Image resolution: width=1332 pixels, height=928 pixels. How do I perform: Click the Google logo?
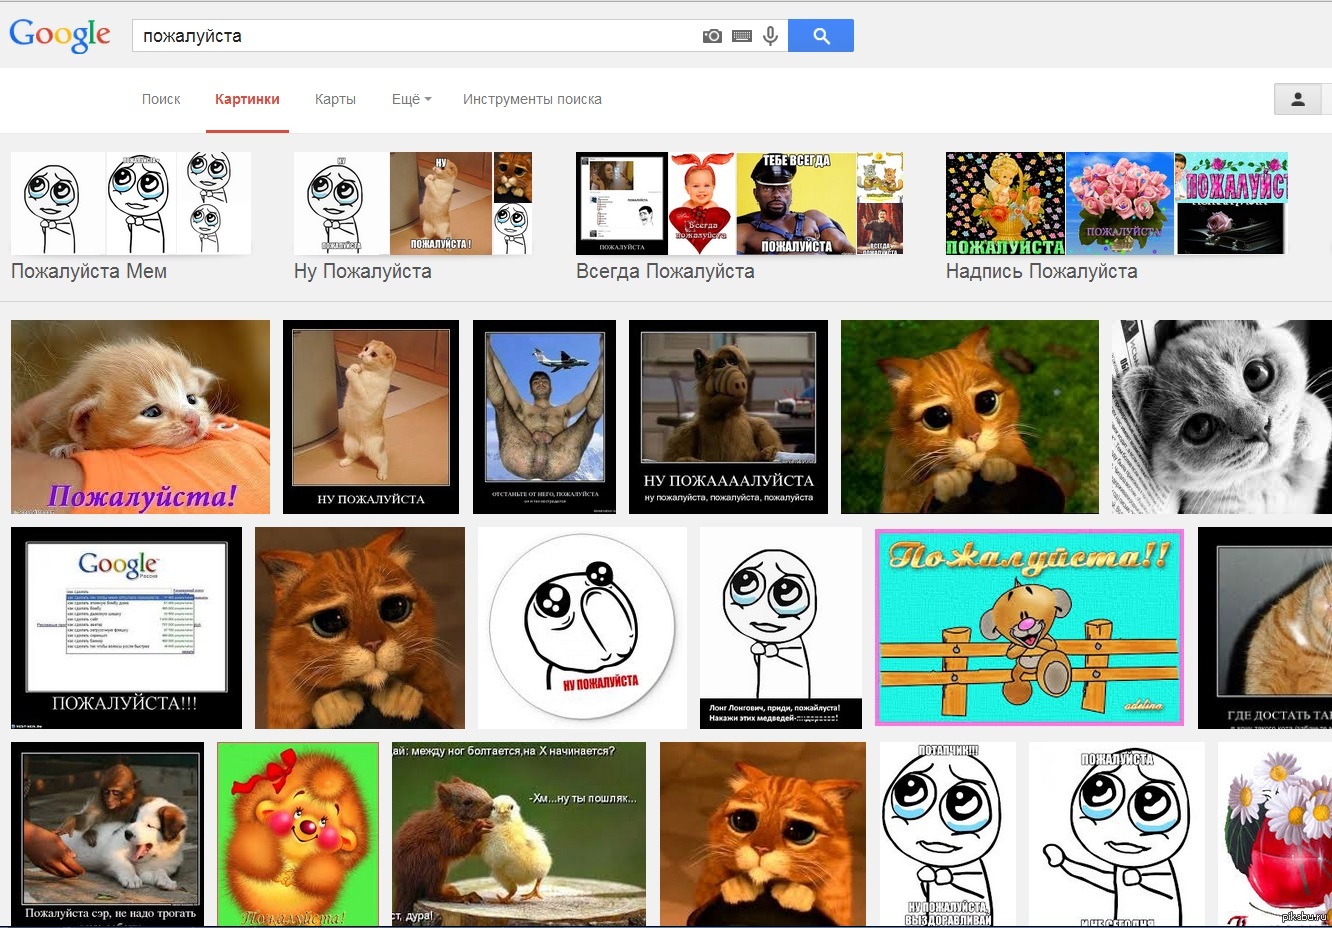click(x=60, y=35)
